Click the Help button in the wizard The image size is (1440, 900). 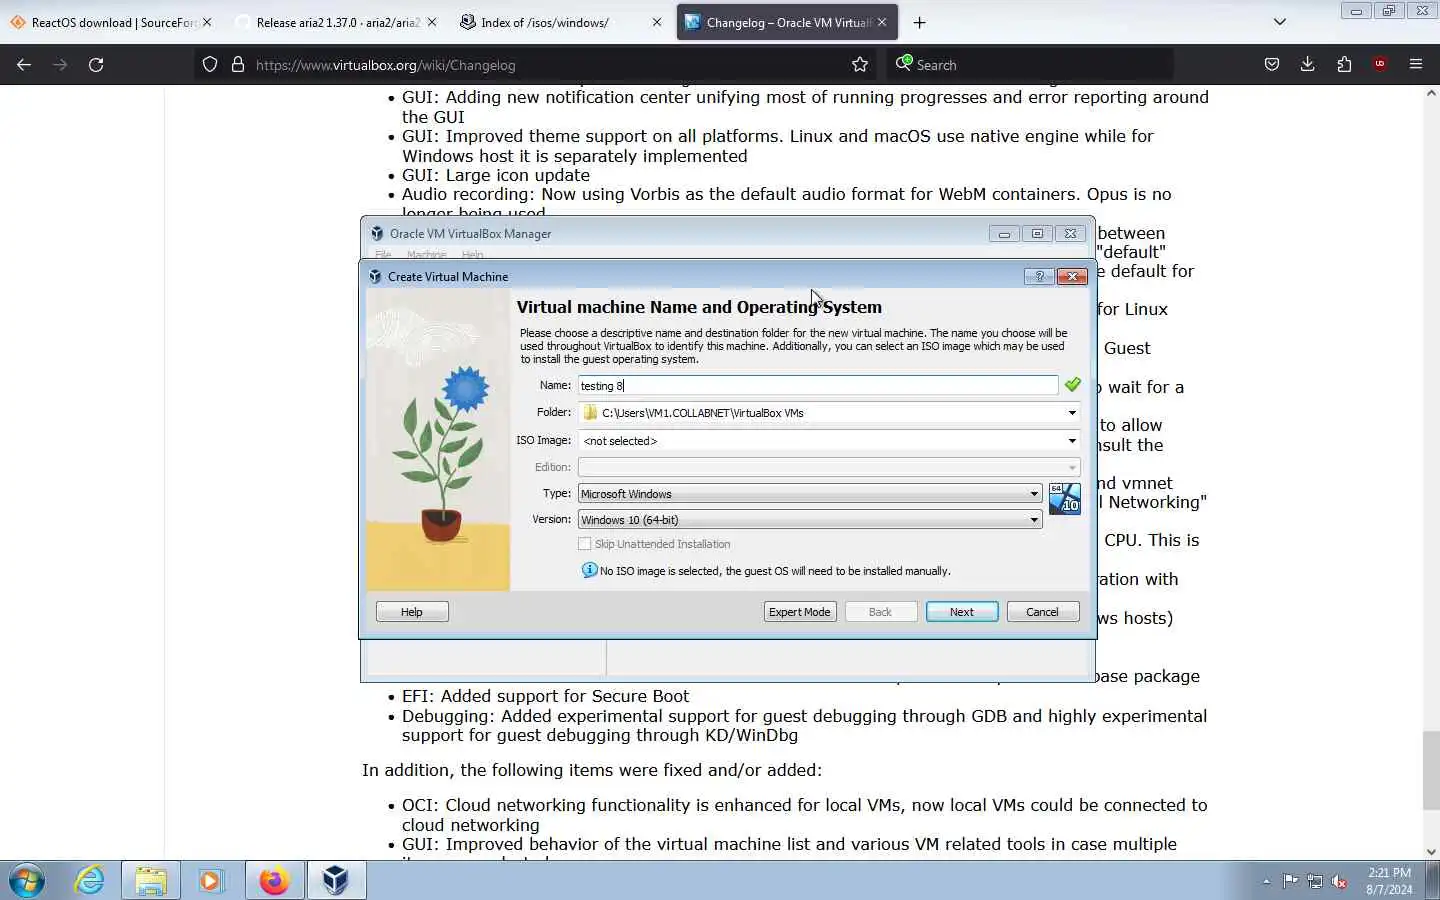412,612
